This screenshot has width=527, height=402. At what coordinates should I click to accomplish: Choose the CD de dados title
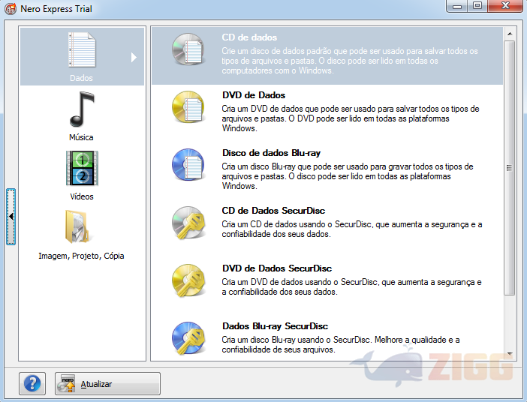tap(249, 37)
